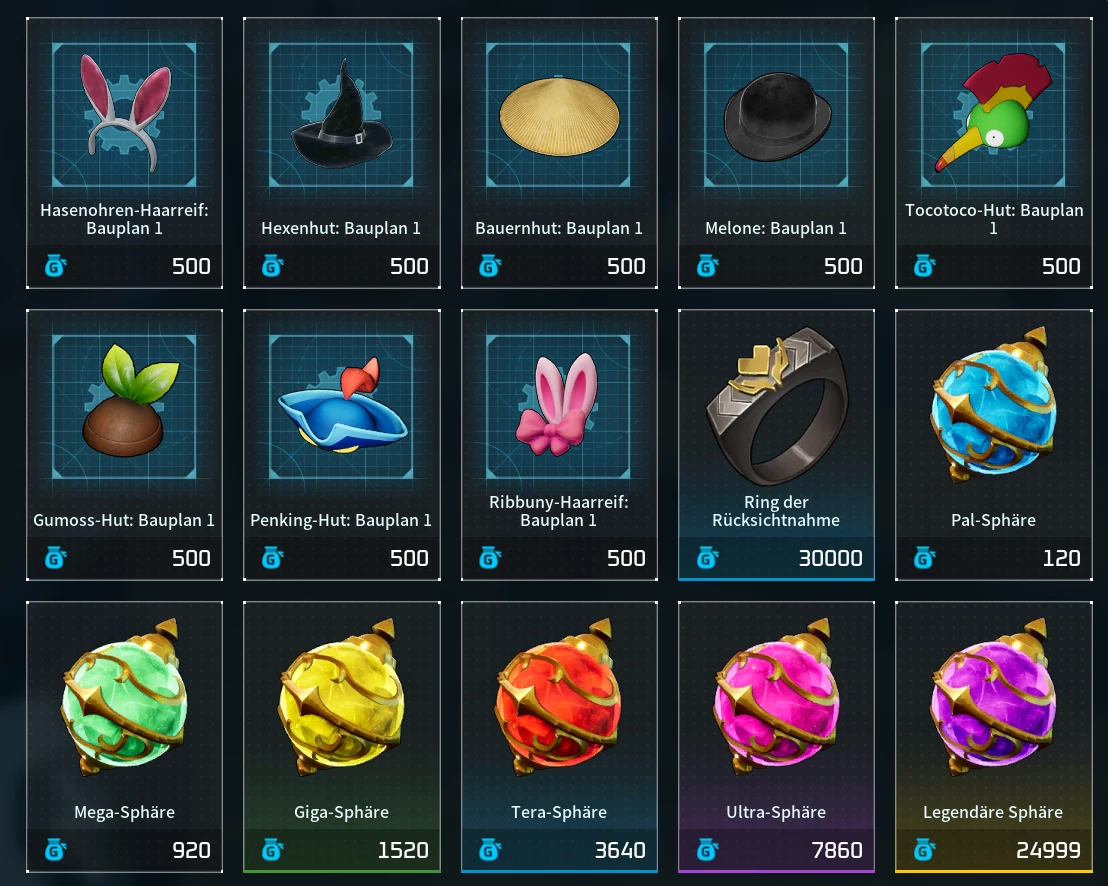Select the Hasenohren-Haarreif bunny ears icon

pyautogui.click(x=126, y=112)
